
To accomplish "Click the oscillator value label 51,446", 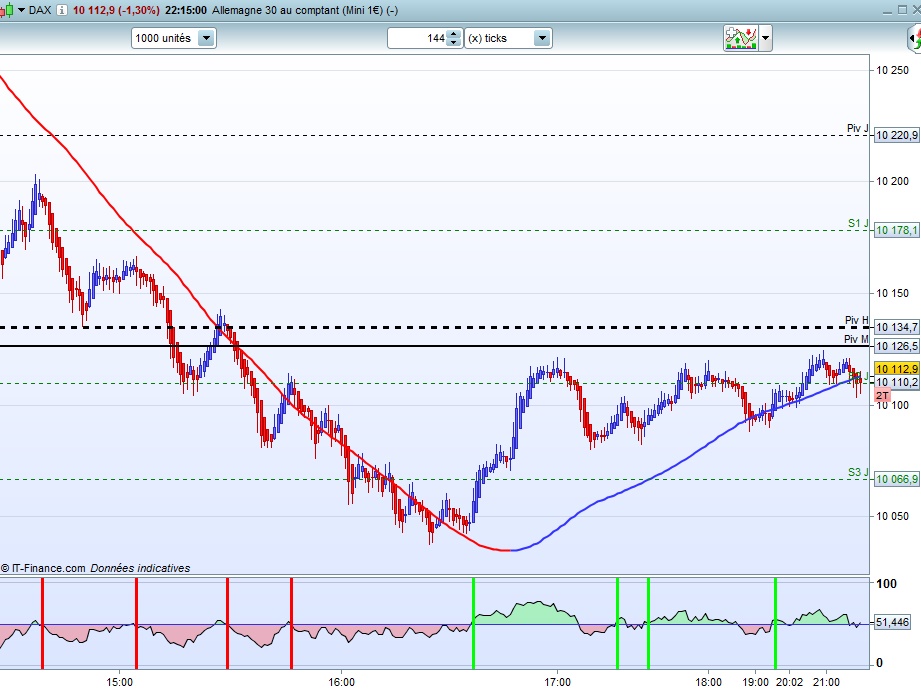I will [x=892, y=622].
